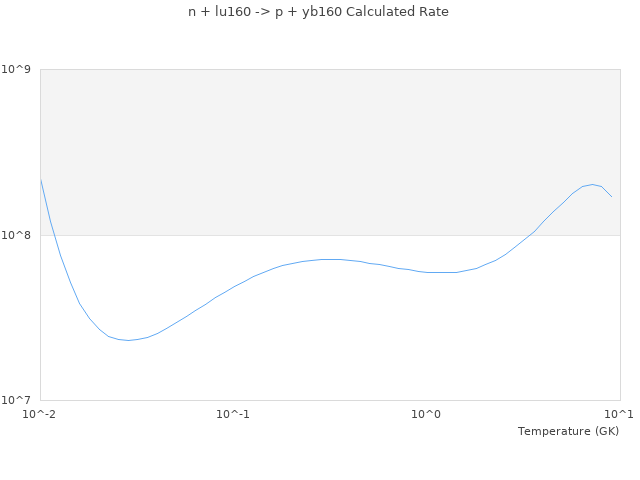Screen dimensions: 640x480
Task: Click the curve's highest peak near right end
Action: pyautogui.click(x=592, y=184)
